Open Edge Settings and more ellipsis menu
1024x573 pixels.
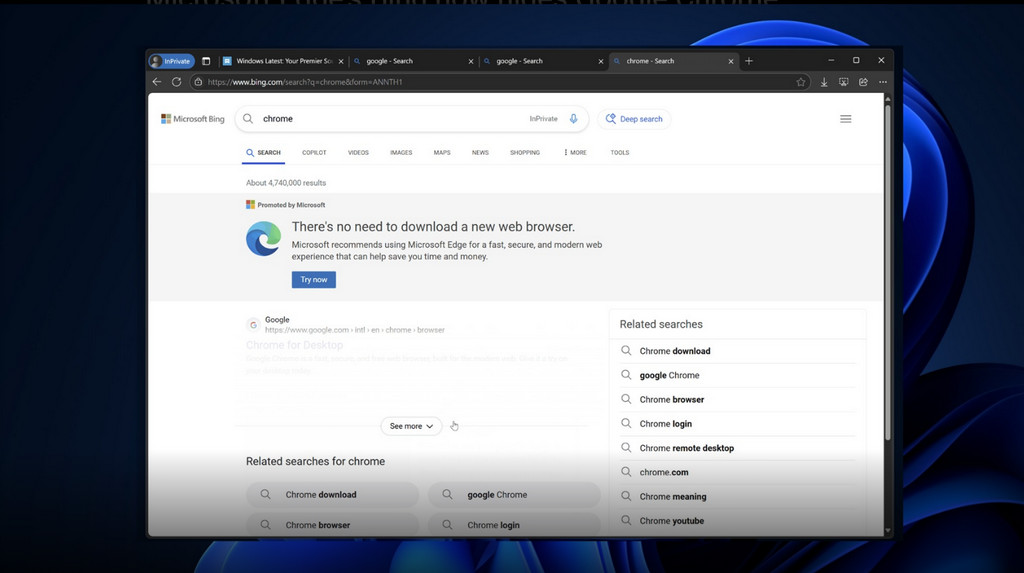point(883,82)
